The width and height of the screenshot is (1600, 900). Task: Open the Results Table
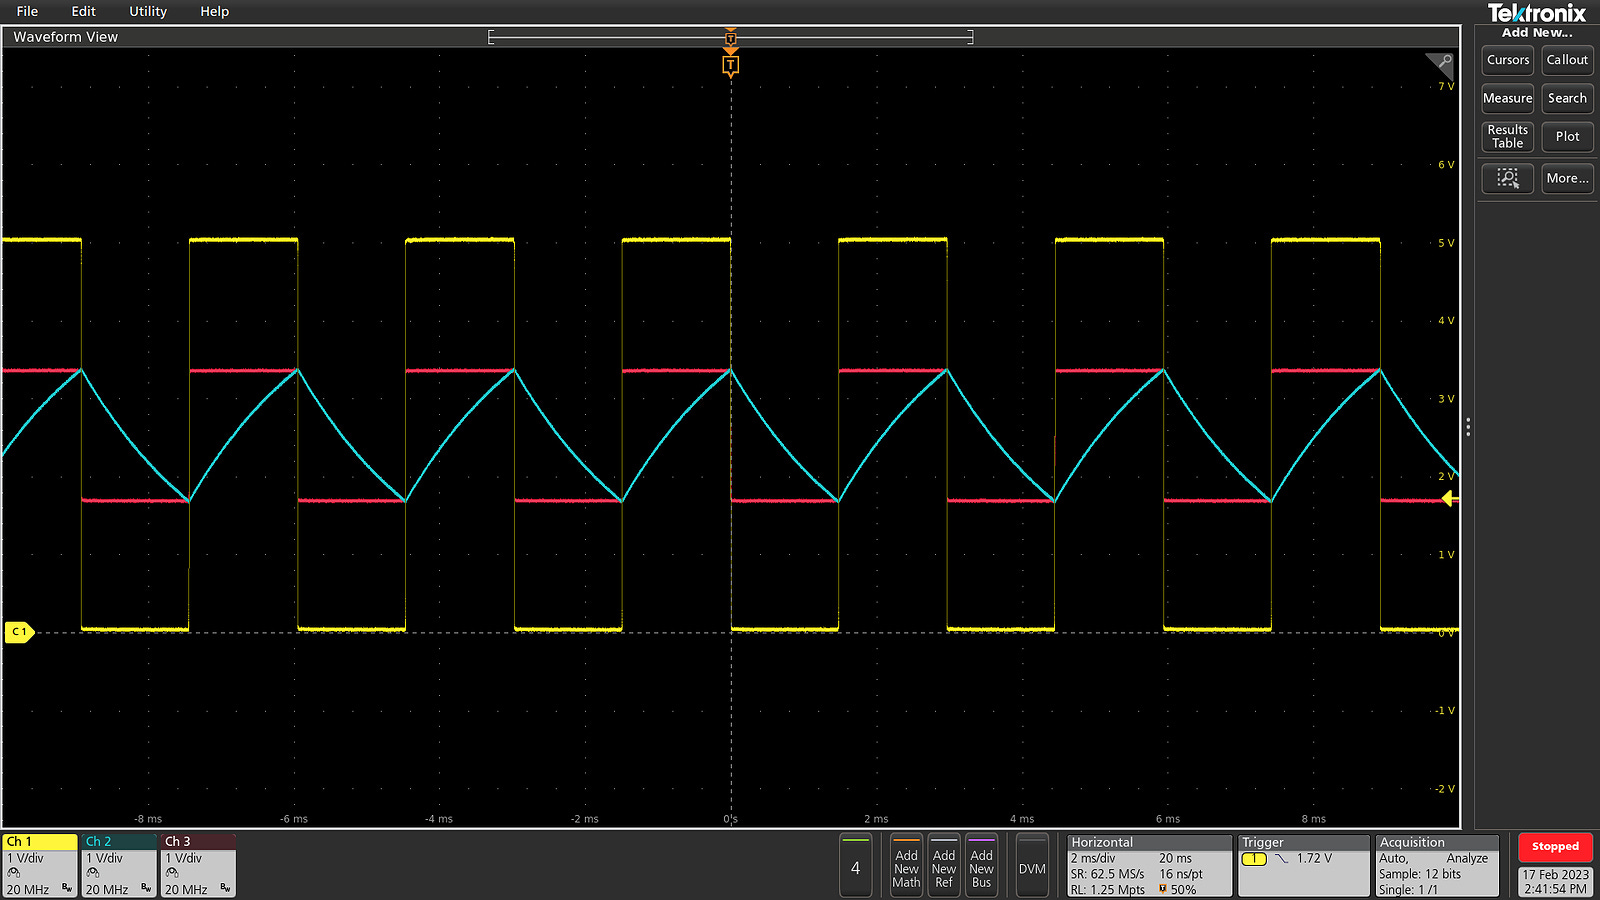[x=1507, y=137]
